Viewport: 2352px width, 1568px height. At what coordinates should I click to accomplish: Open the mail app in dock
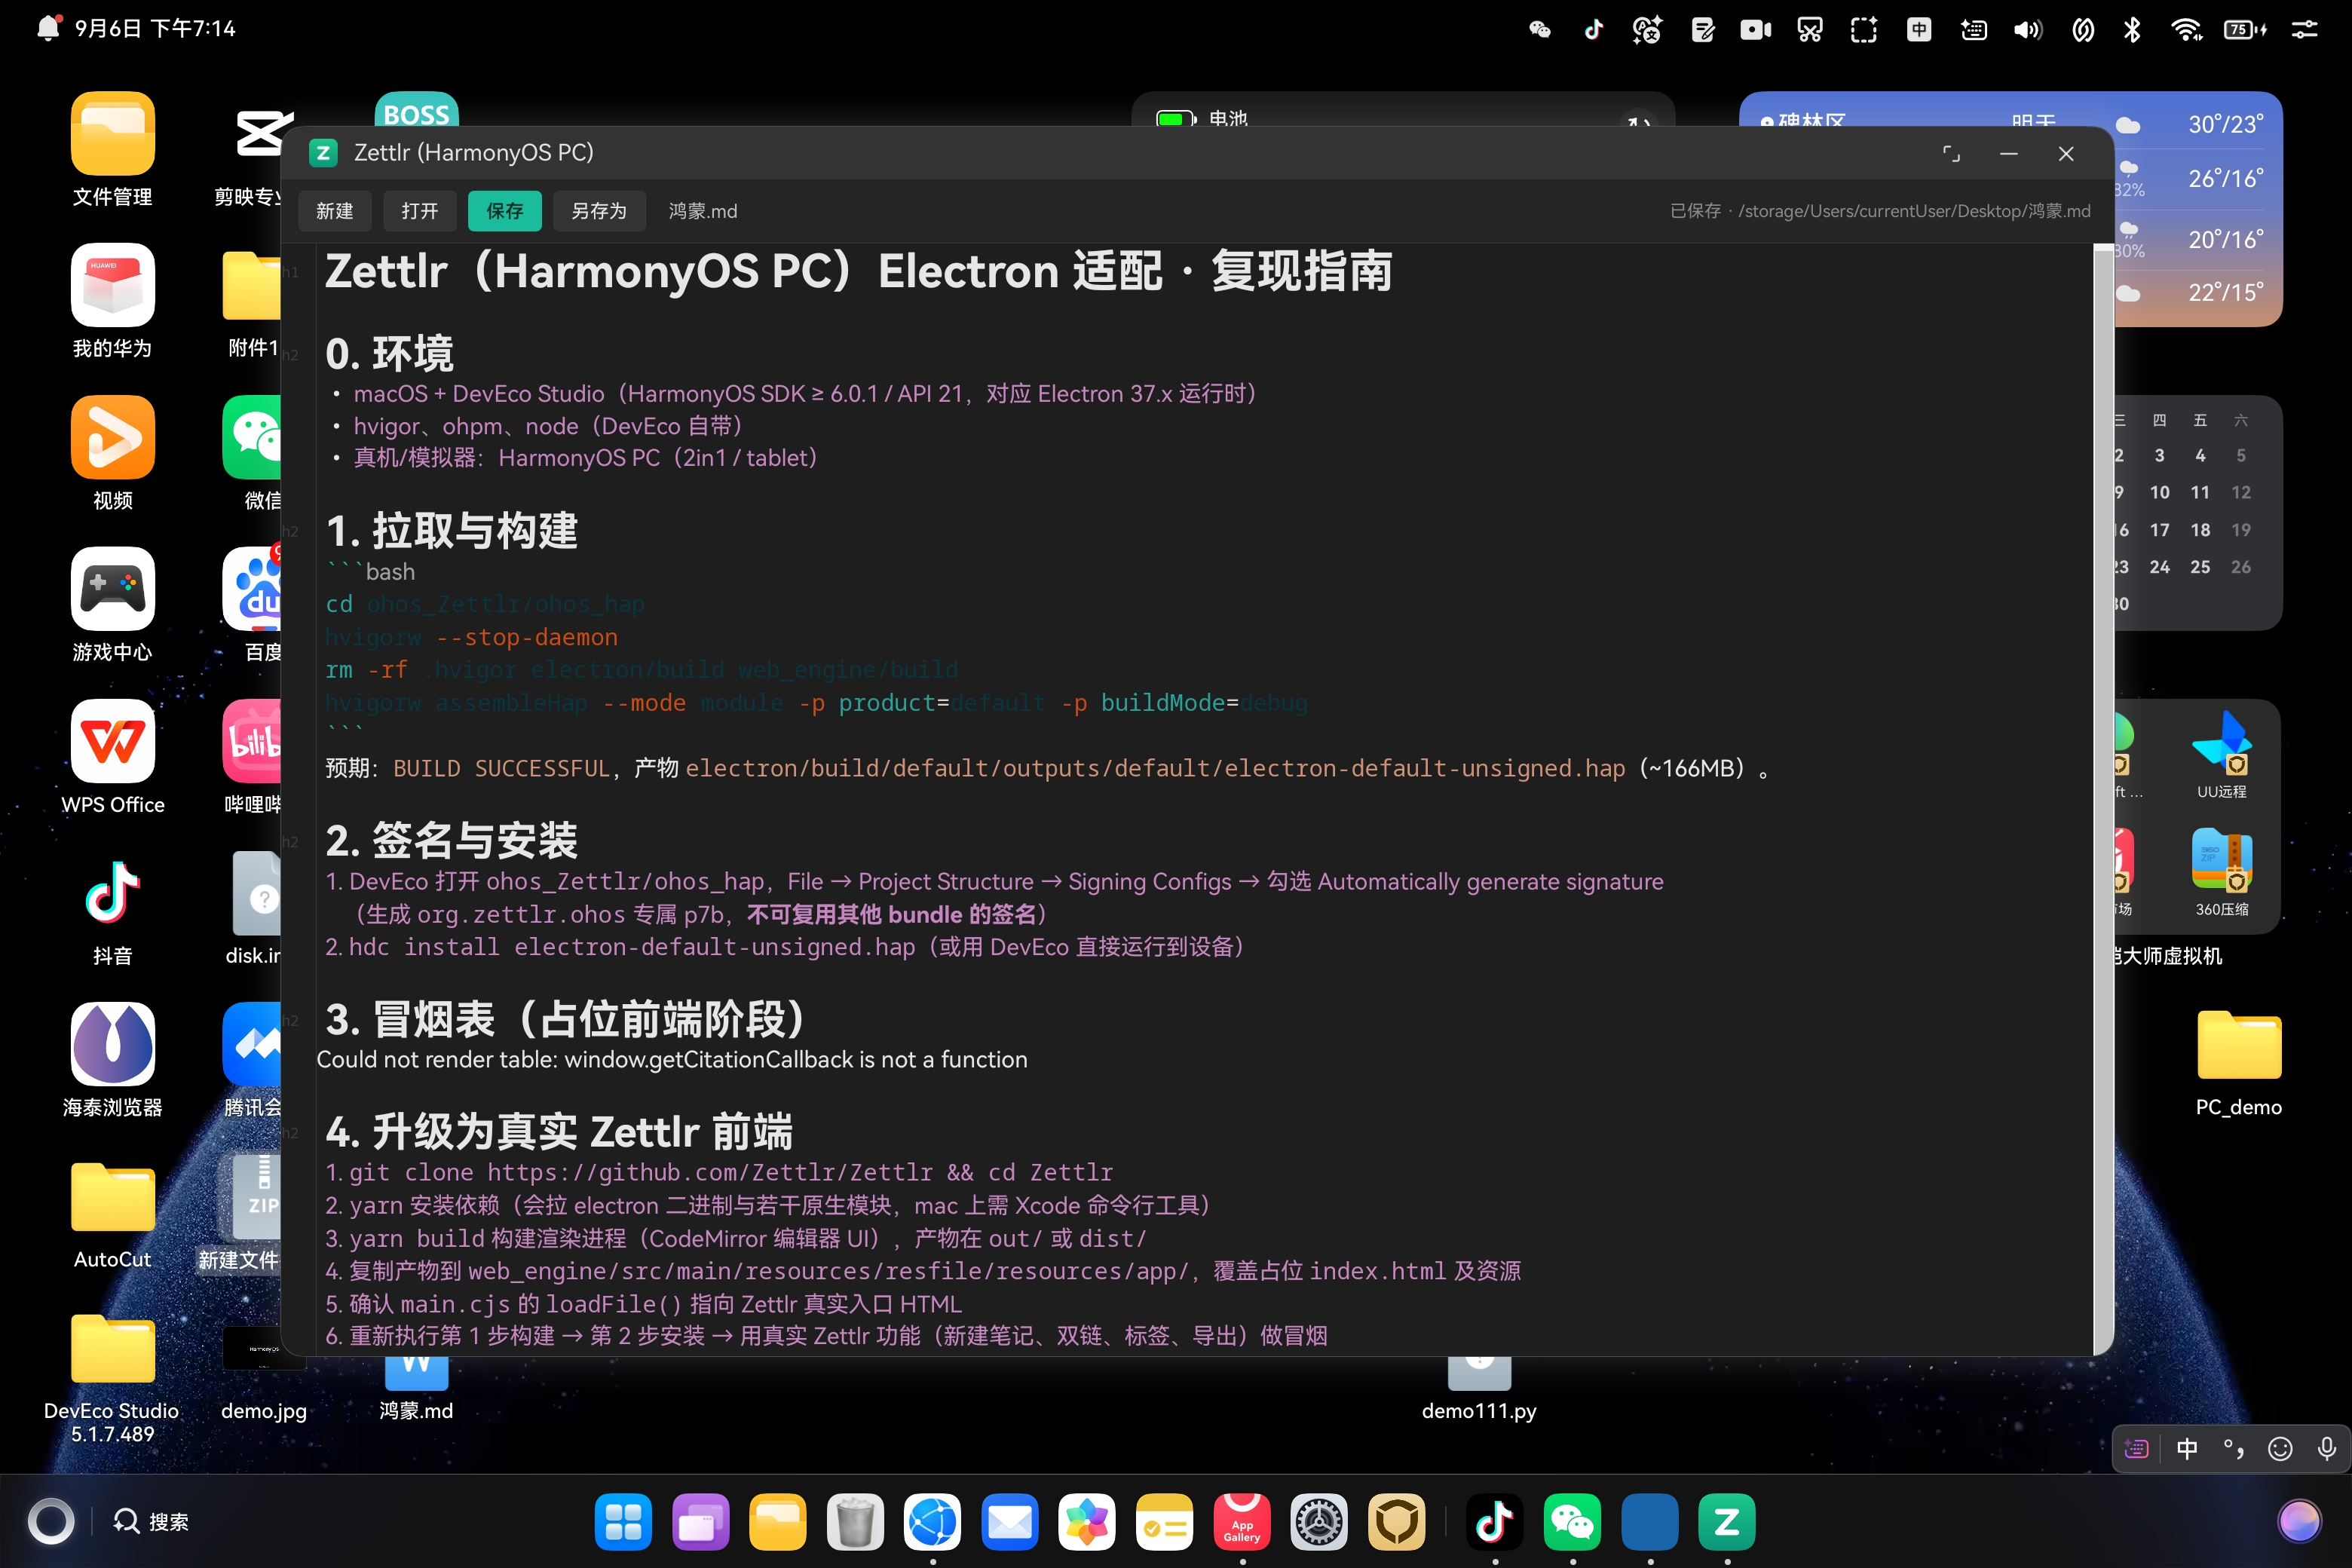(x=1010, y=1522)
